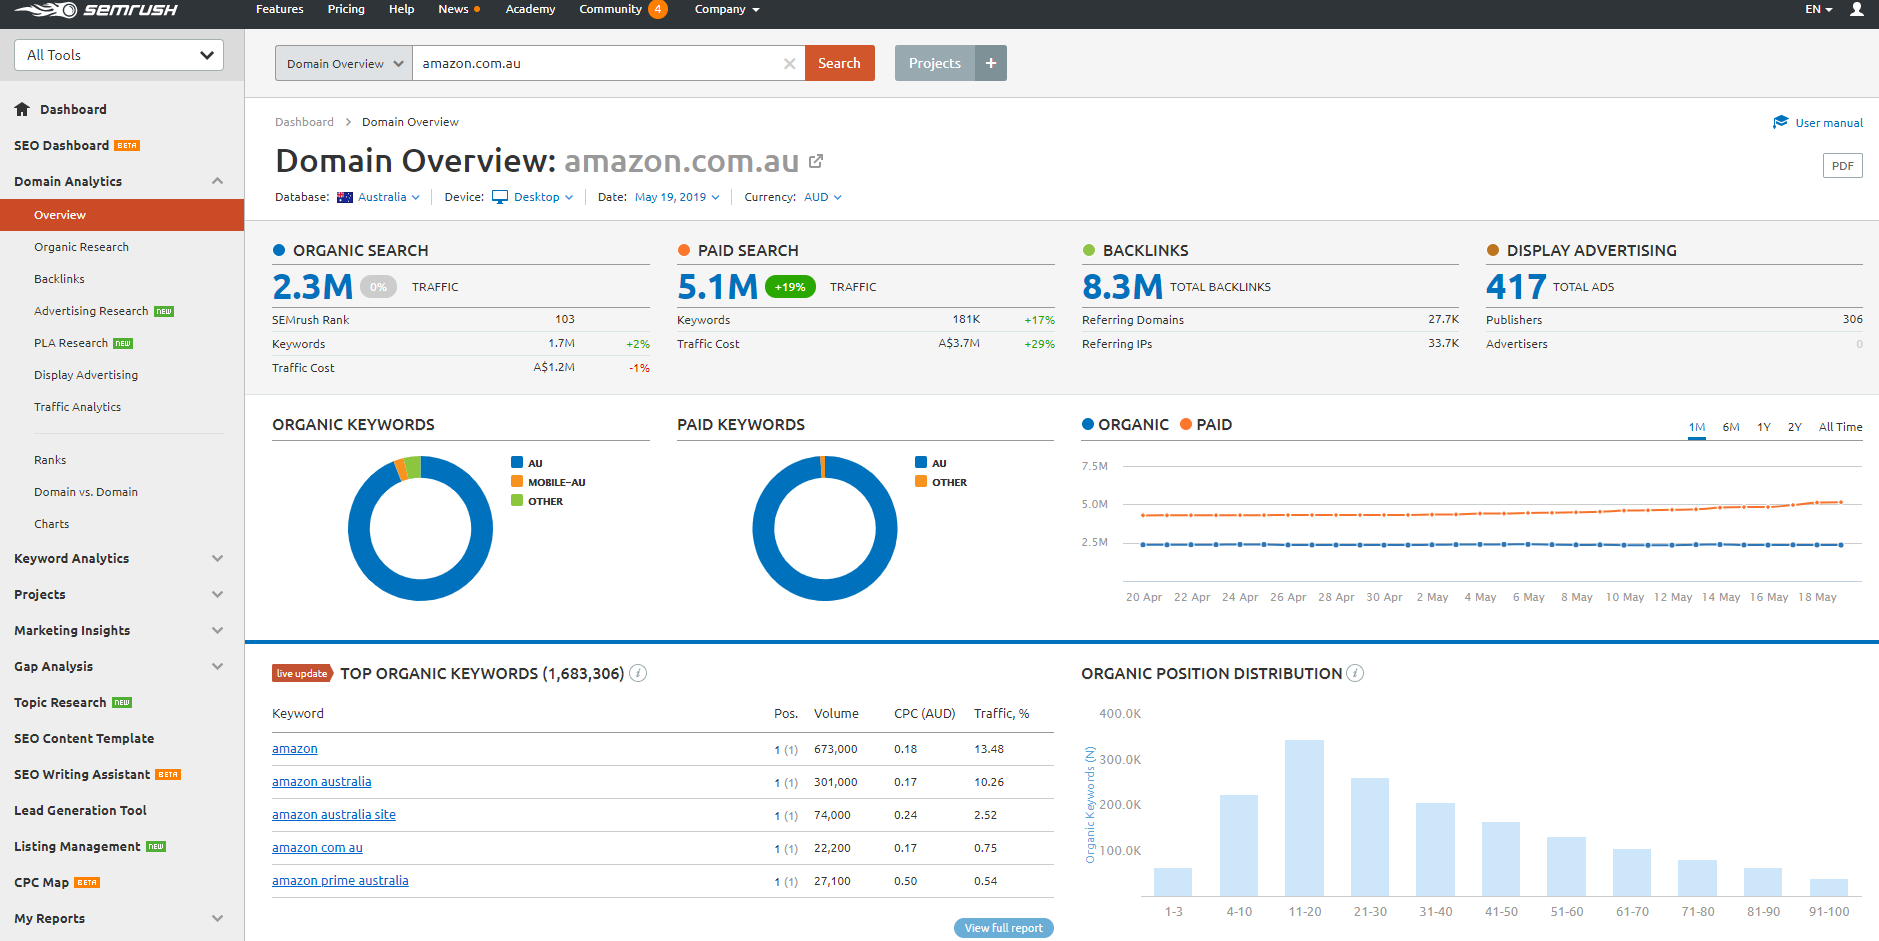The width and height of the screenshot is (1879, 941).
Task: Go to Academy
Action: pyautogui.click(x=530, y=9)
